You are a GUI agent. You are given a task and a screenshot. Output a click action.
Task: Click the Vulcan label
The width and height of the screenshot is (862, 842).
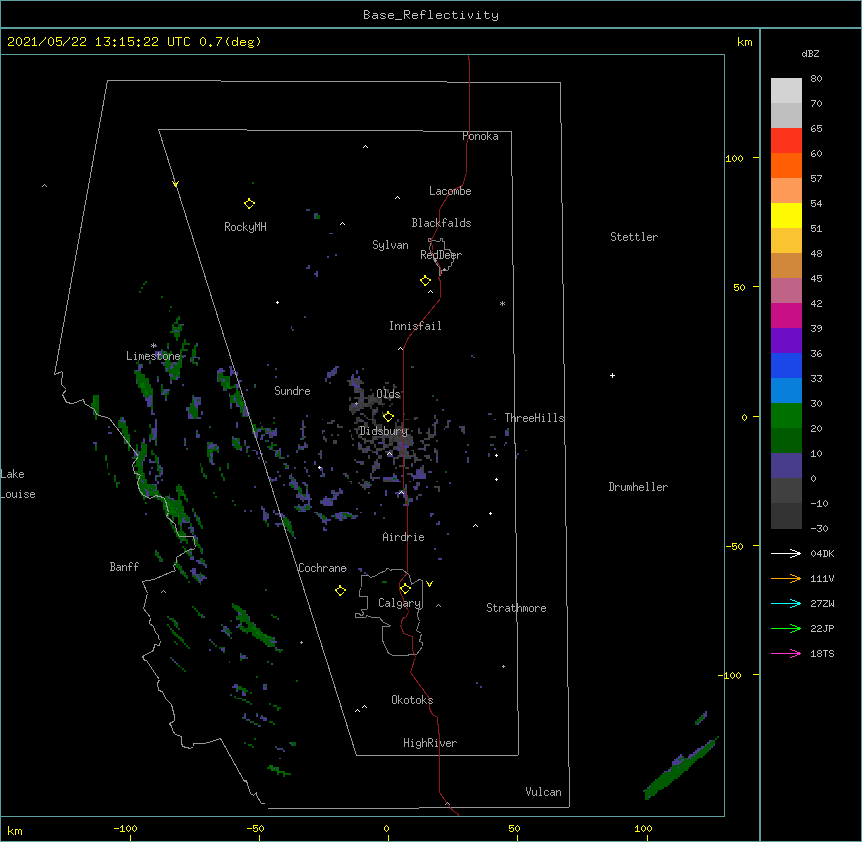click(543, 792)
